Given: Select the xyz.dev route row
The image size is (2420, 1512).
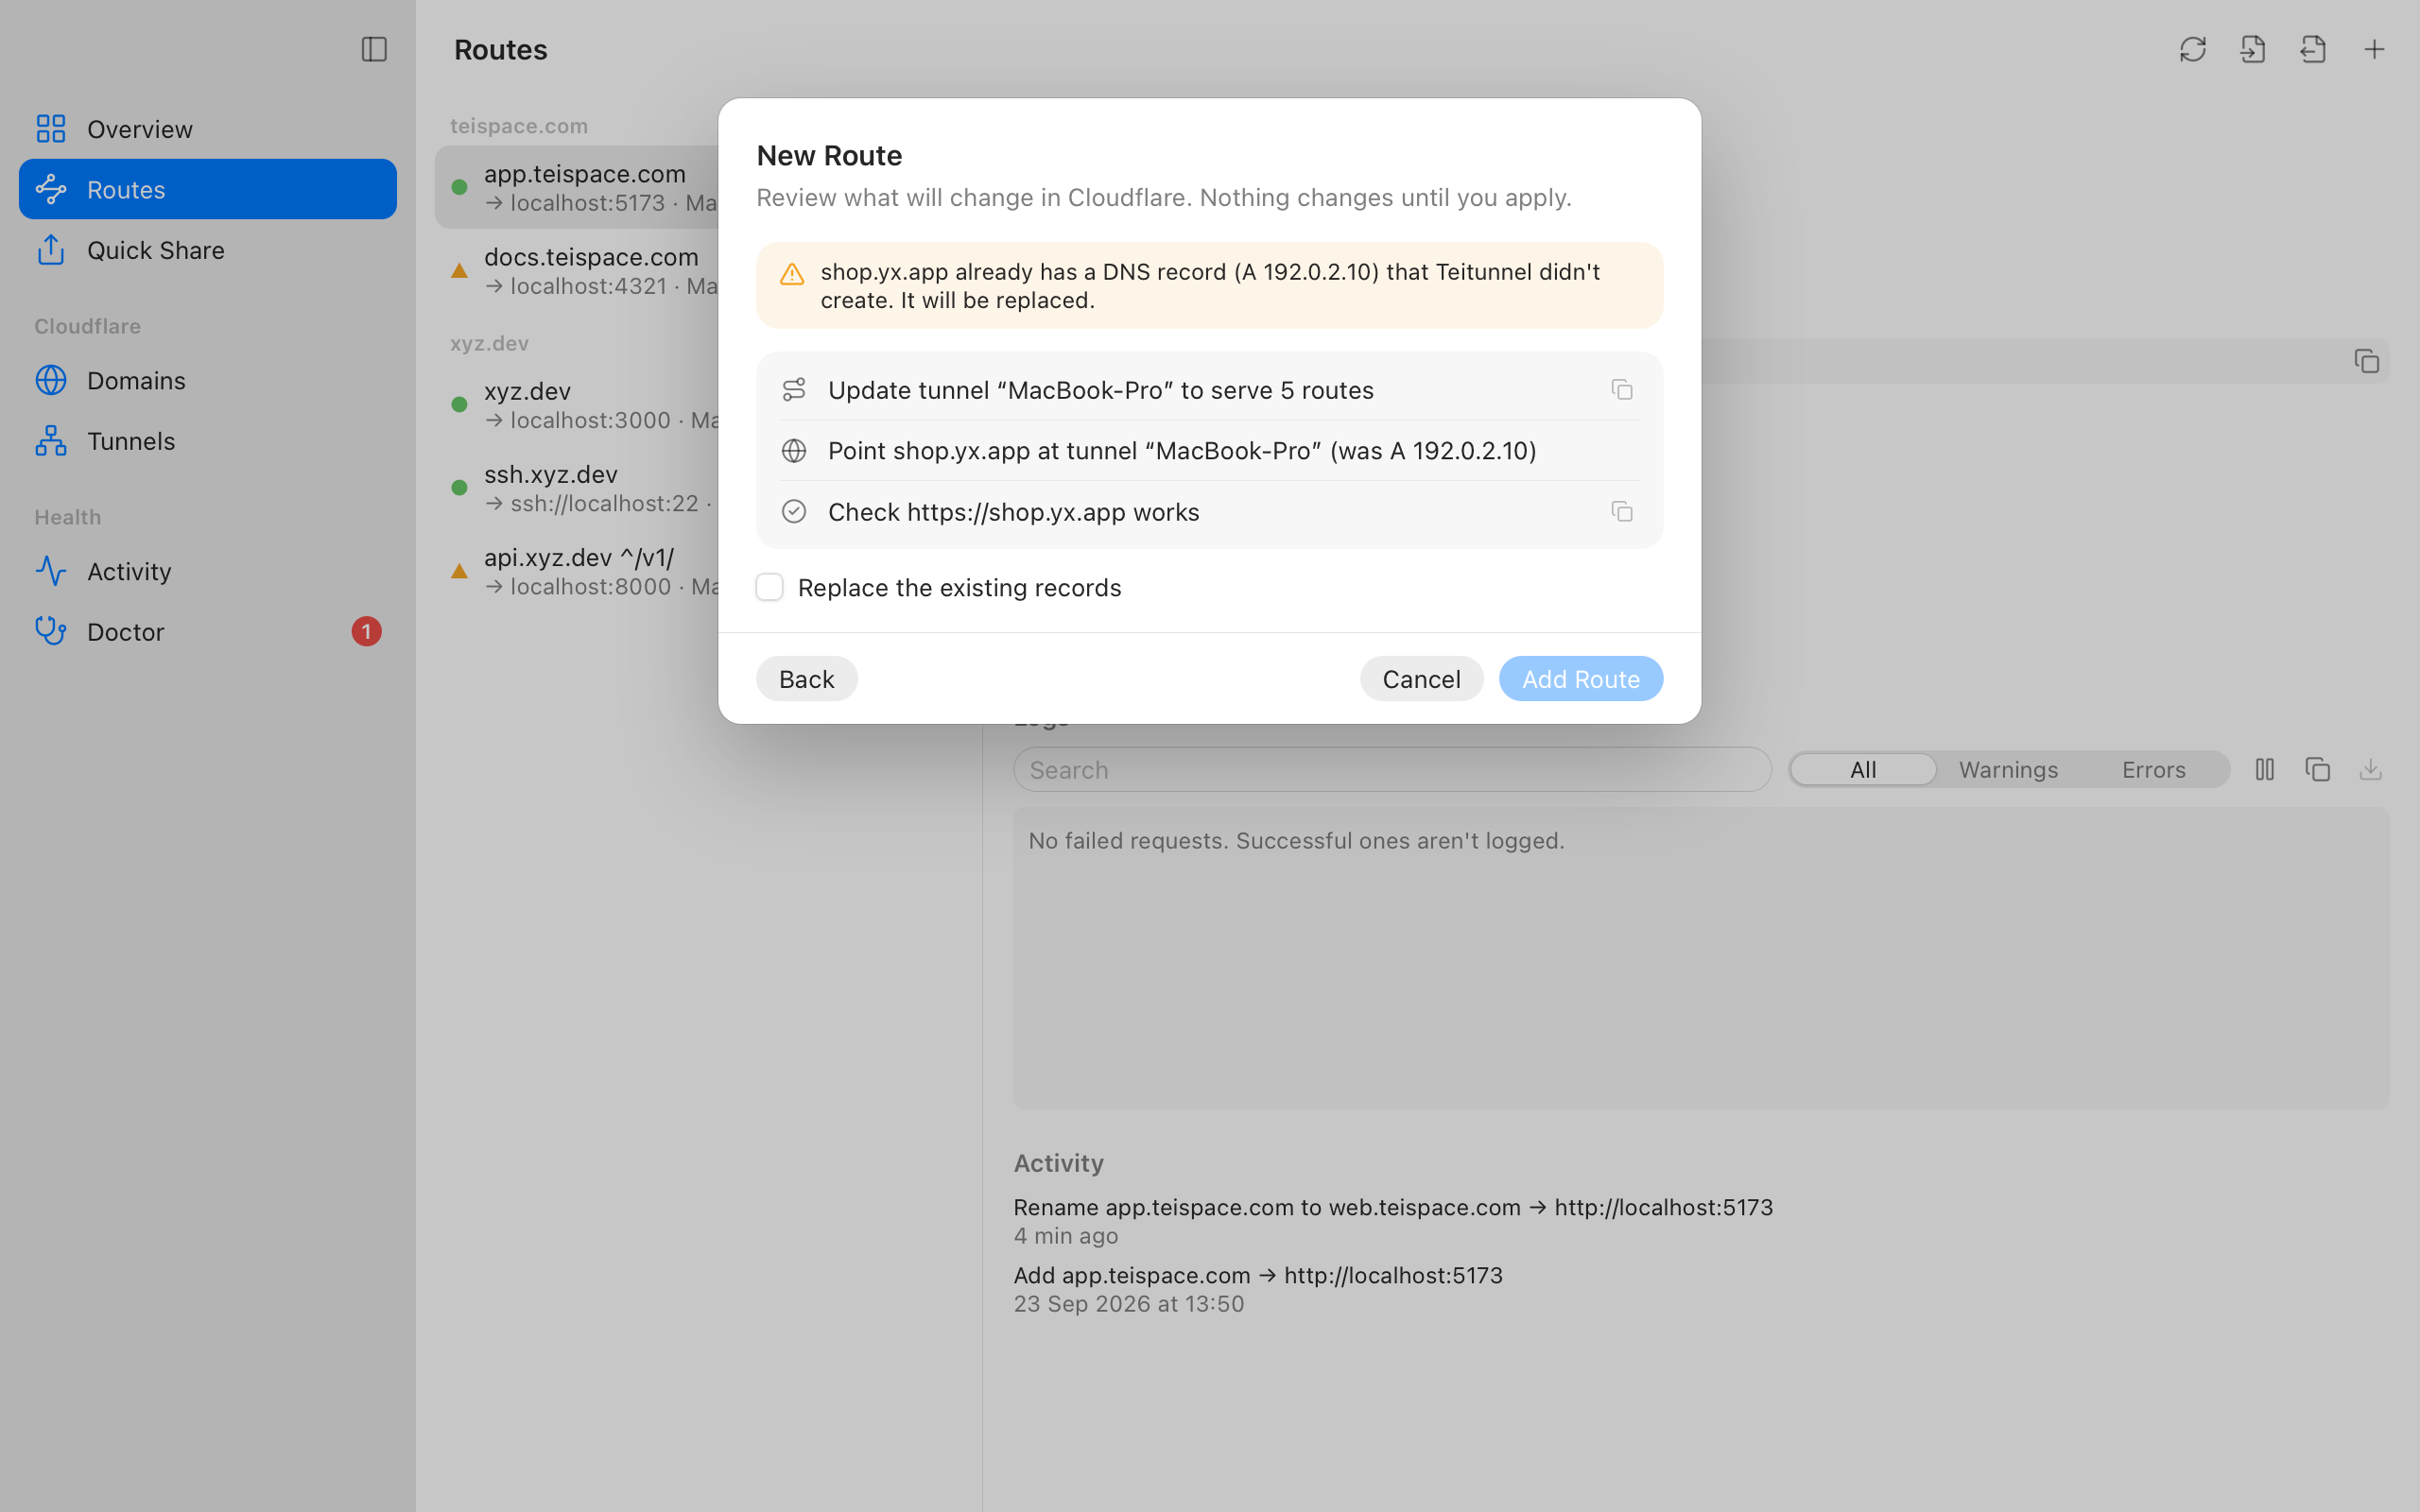Looking at the screenshot, I should [x=577, y=405].
